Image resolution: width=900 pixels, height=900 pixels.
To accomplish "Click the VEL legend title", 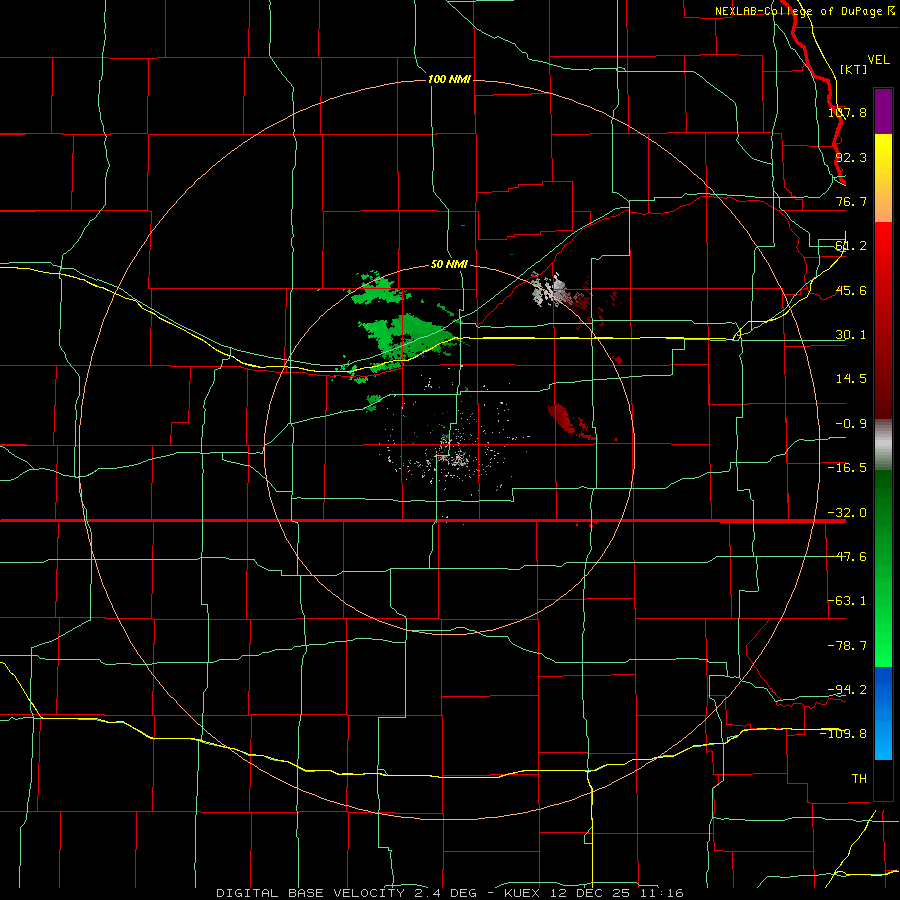I will click(x=878, y=60).
